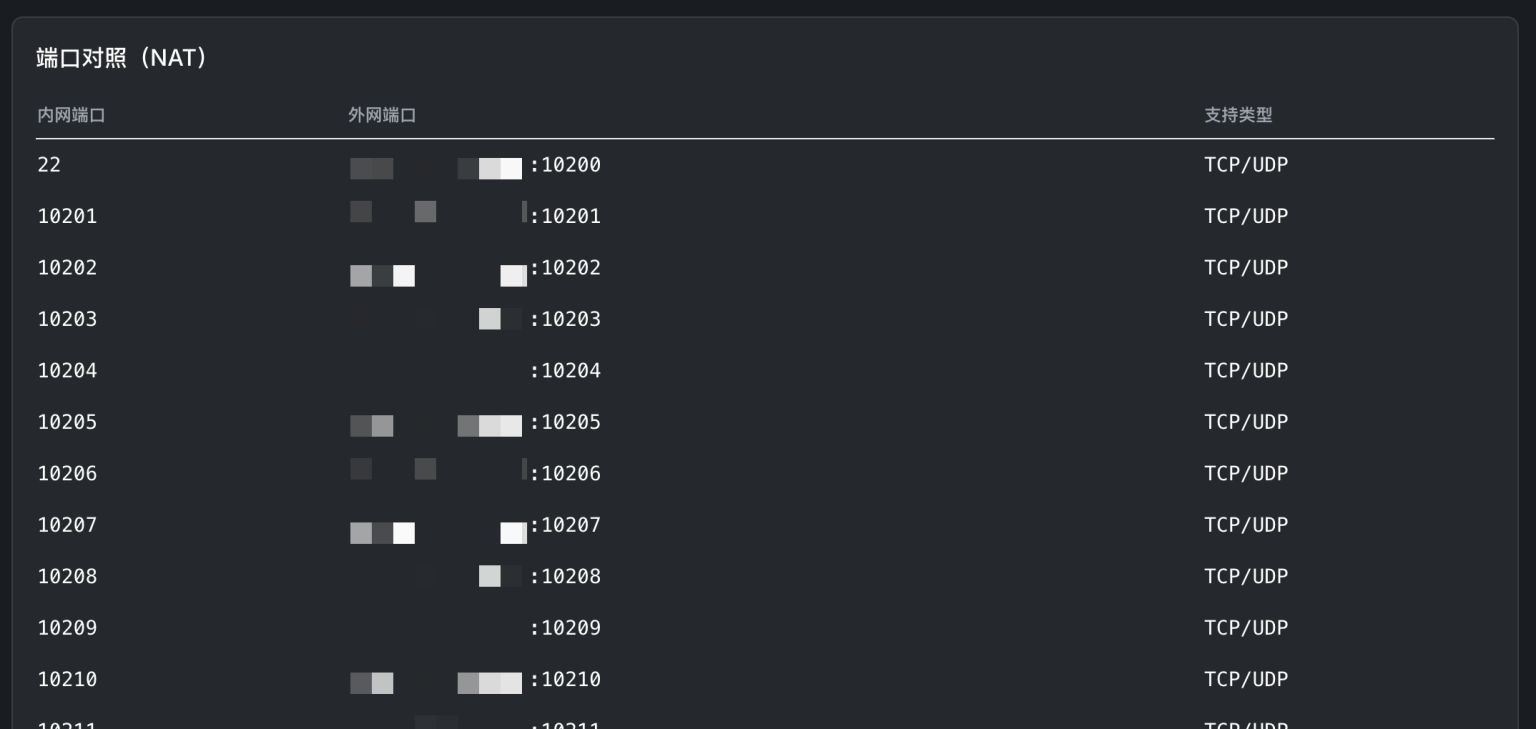Click the :10210 external port text
The width and height of the screenshot is (1536, 729).
[x=566, y=679]
